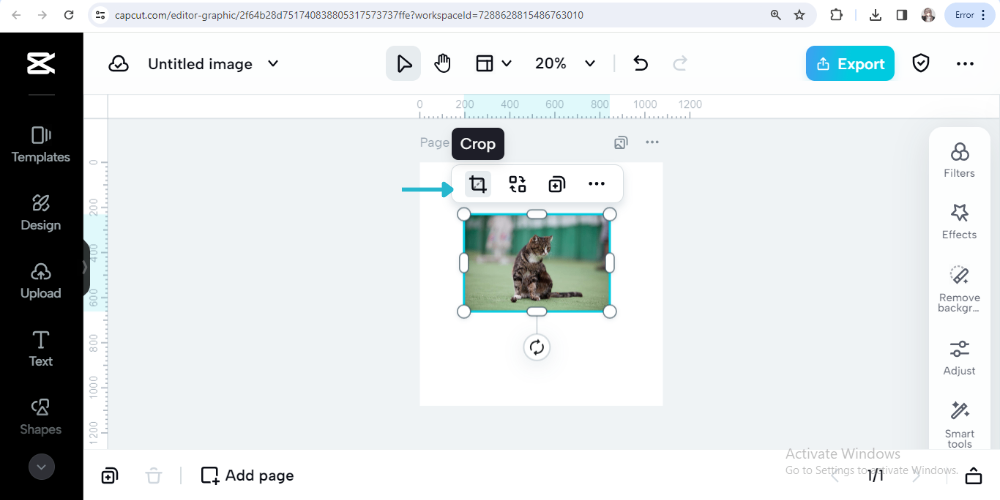Viewport: 1000px width, 500px height.
Task: Open the Adjust panel
Action: [959, 357]
